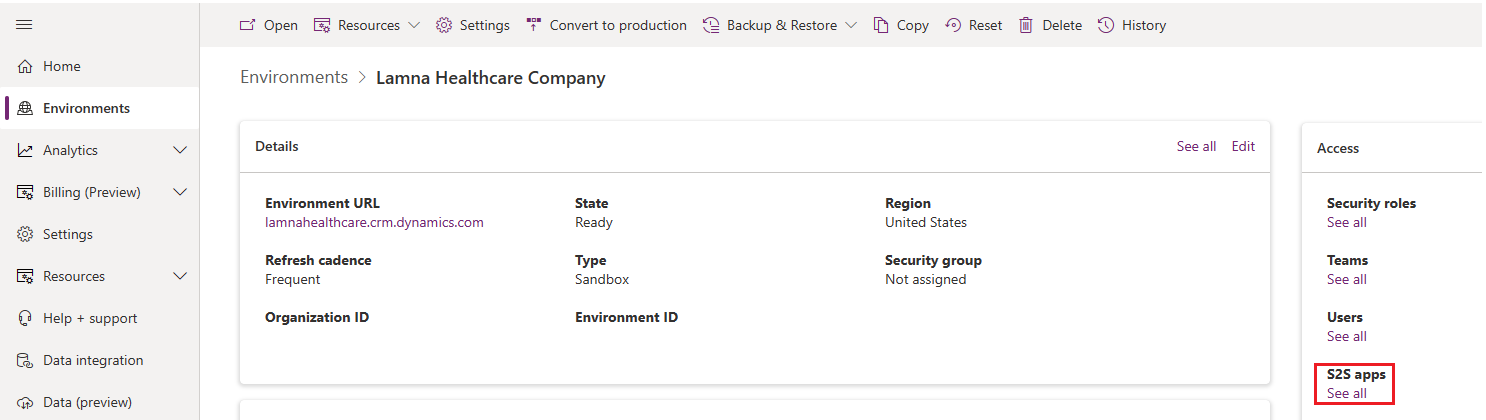Click the Access card heading
Image resolution: width=1486 pixels, height=420 pixels.
[1338, 147]
